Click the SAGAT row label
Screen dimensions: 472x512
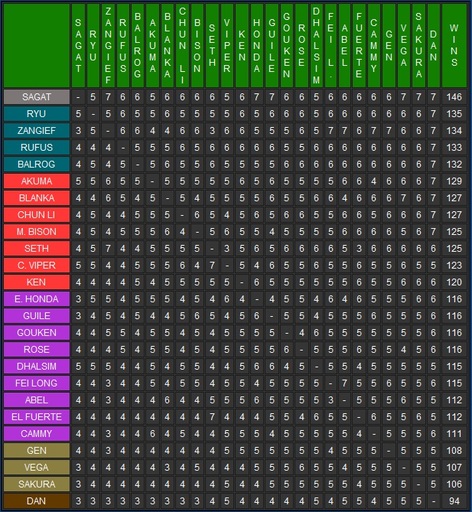pos(37,97)
